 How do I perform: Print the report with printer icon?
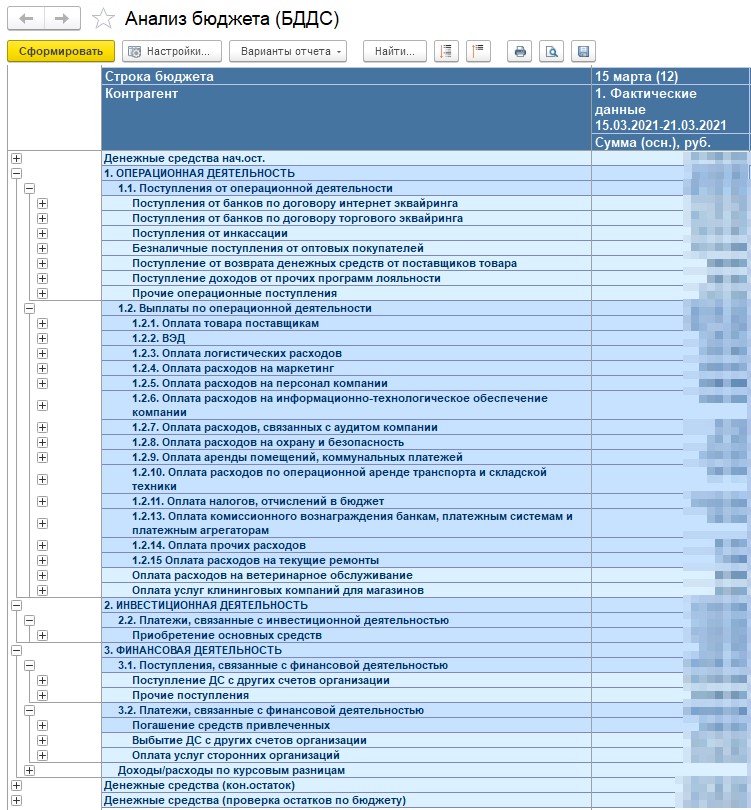[x=520, y=51]
